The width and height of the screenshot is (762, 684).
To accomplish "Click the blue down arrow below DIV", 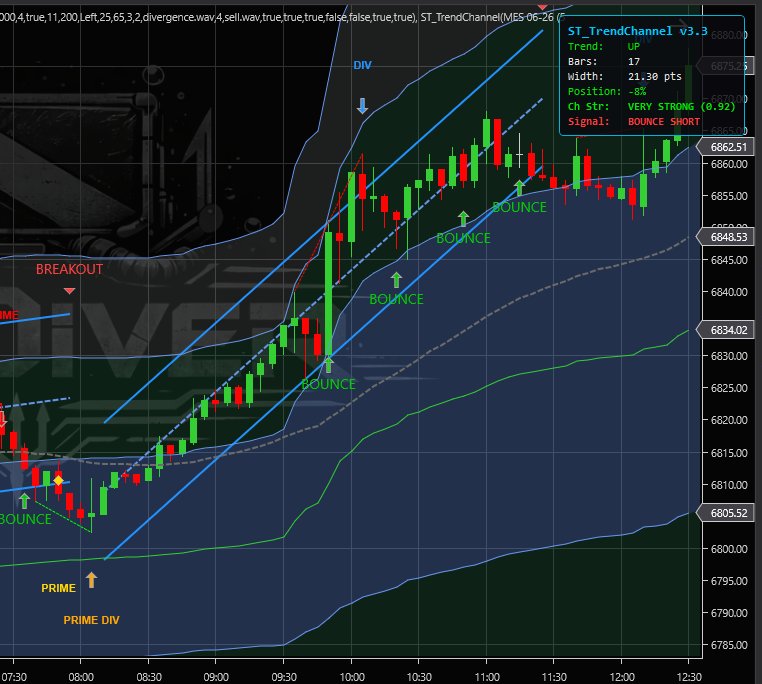I will click(363, 105).
